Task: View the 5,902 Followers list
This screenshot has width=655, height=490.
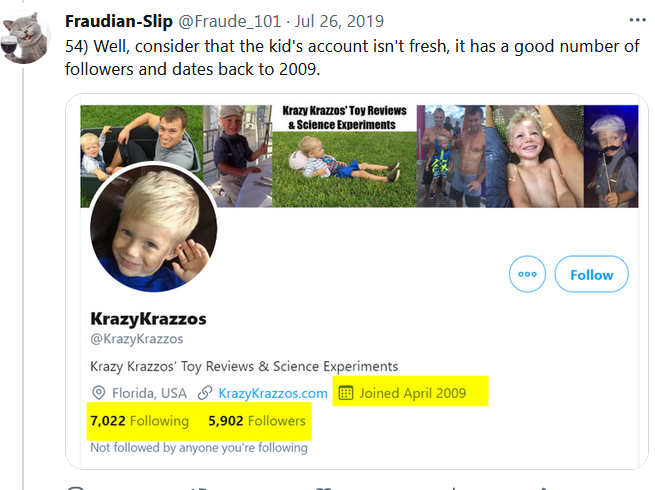Action: (257, 421)
